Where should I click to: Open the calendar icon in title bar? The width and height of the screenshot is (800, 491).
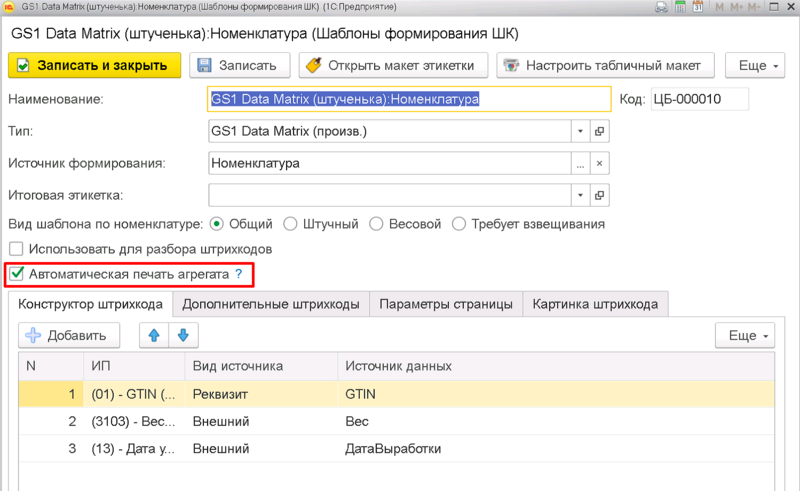(698, 7)
